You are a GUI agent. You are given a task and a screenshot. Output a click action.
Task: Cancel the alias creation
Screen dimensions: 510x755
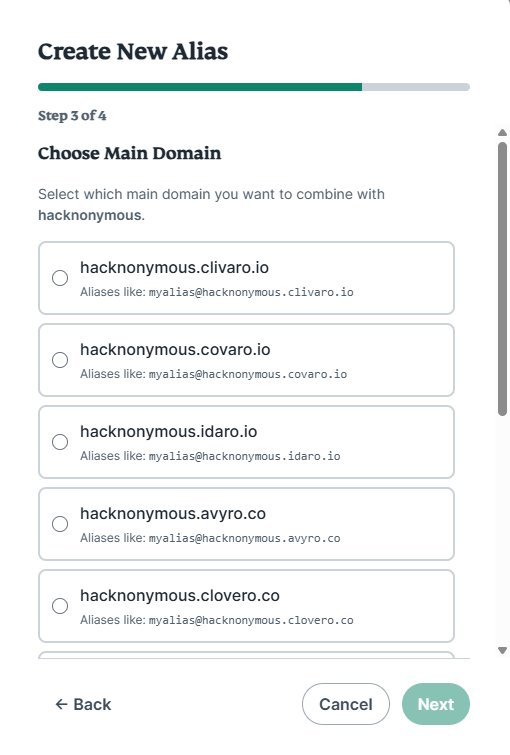[346, 704]
